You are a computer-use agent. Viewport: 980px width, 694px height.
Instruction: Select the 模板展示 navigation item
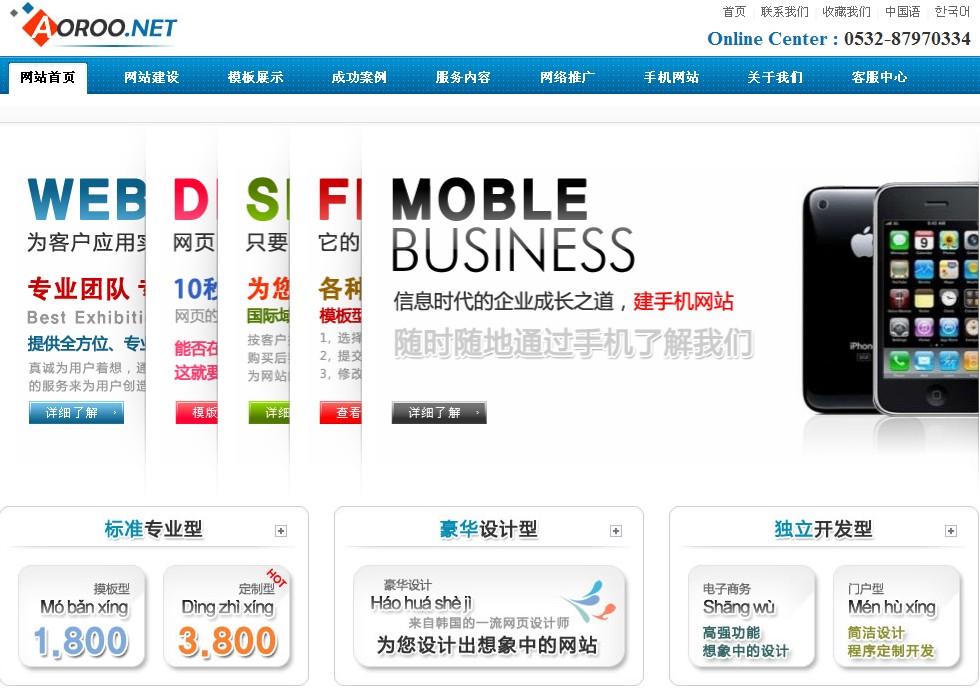255,77
